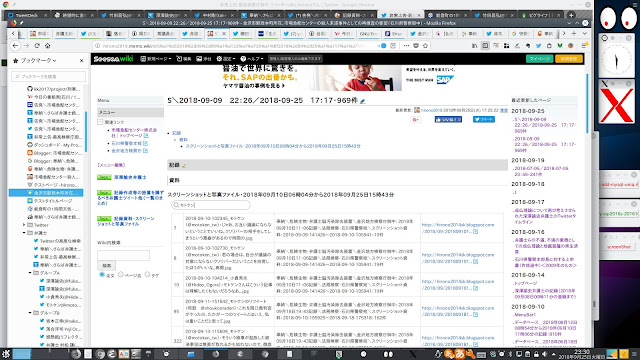The width and height of the screenshot is (640, 360).
Task: Click table filter search box
Action: coord(211,205)
